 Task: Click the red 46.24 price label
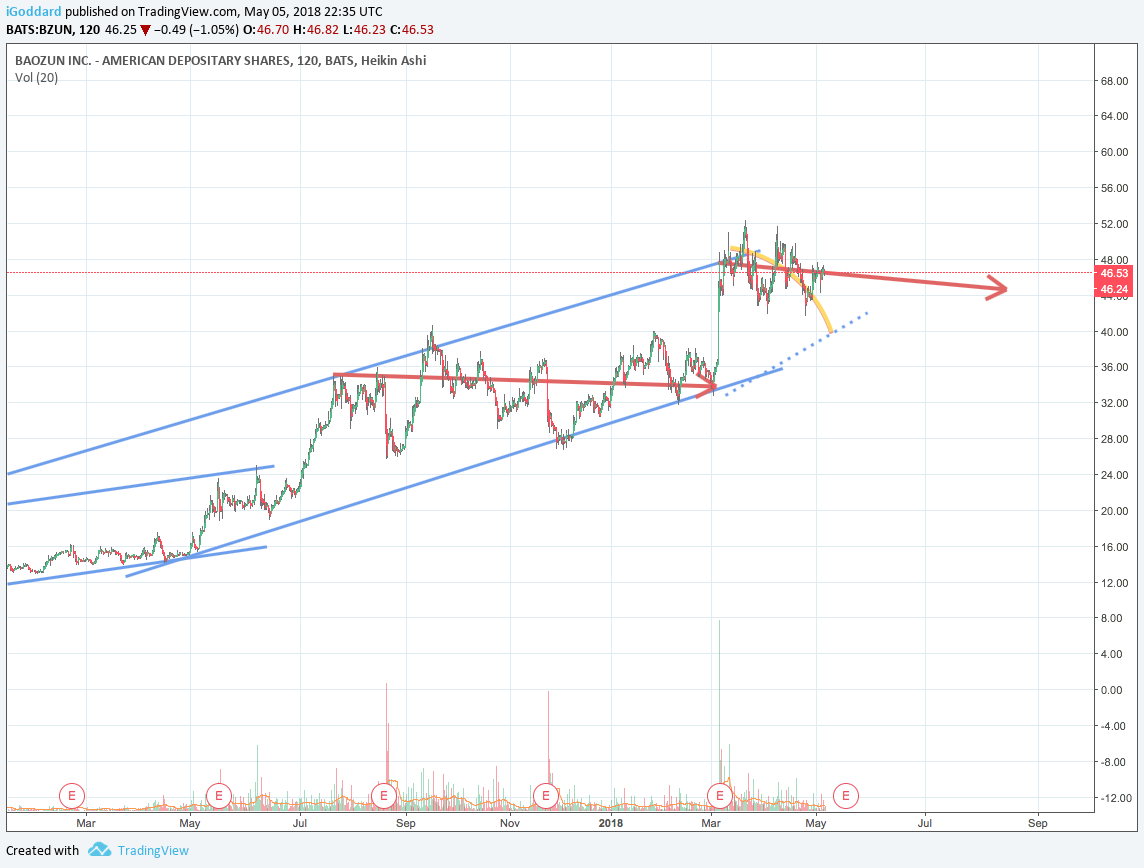click(1113, 289)
